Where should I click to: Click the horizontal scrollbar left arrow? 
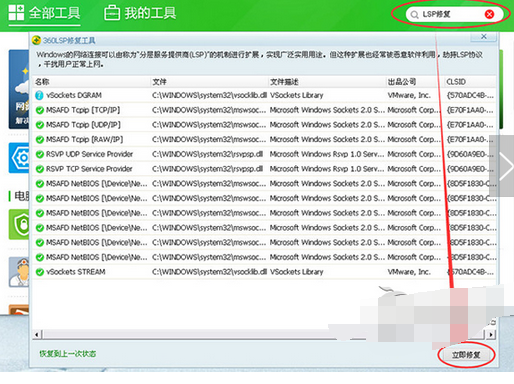pyautogui.click(x=37, y=334)
